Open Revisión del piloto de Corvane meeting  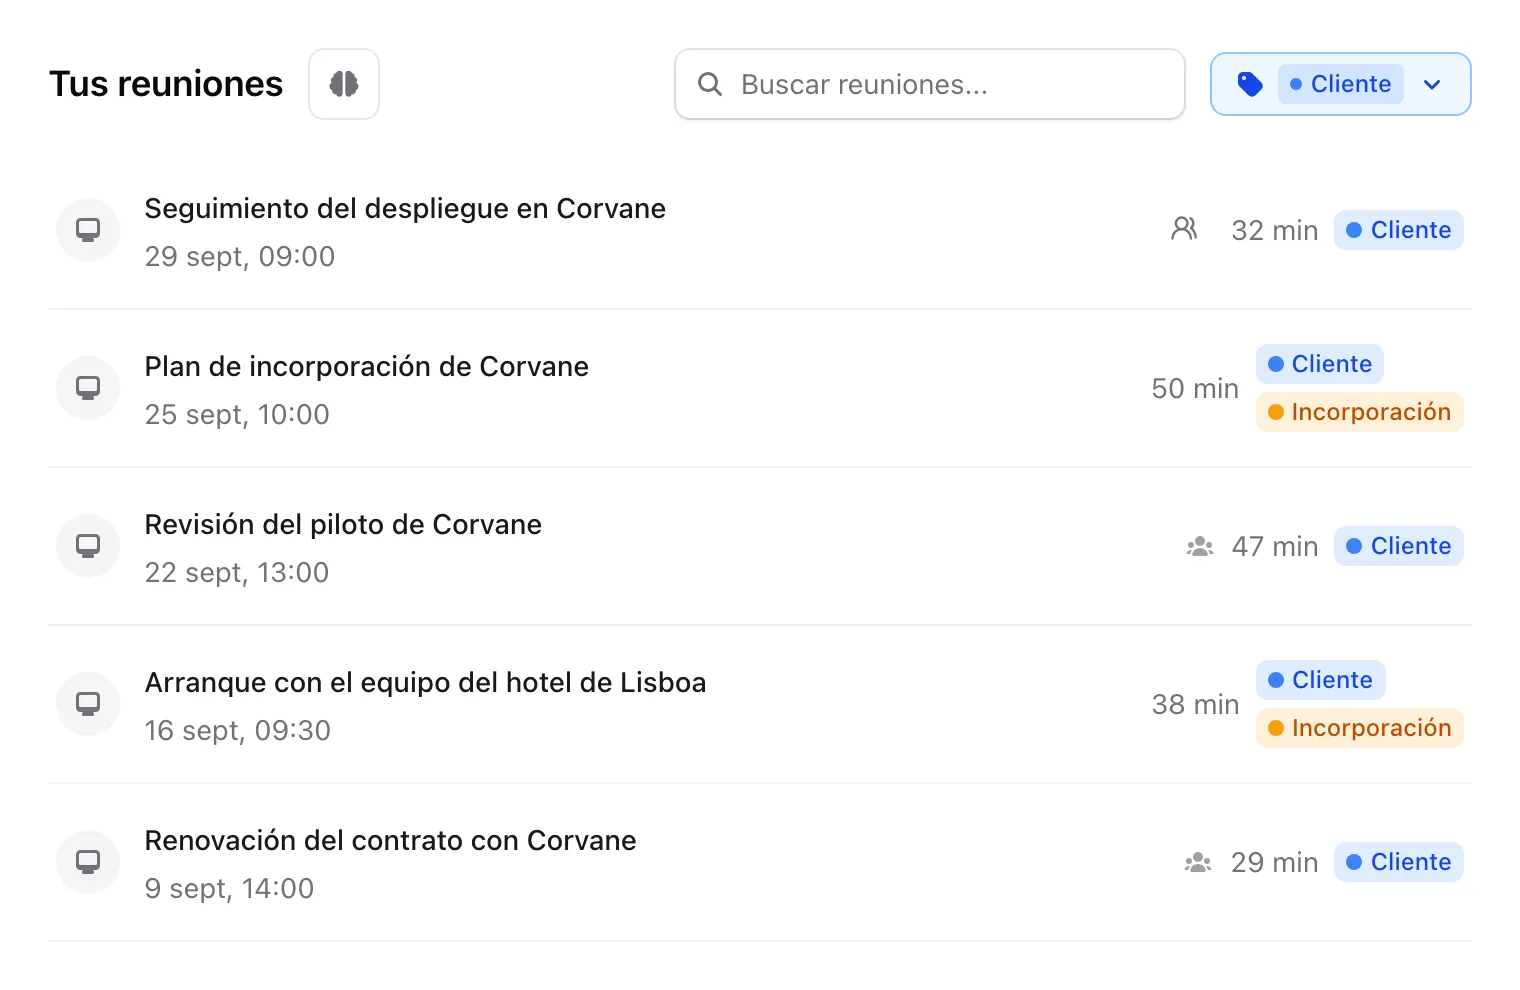tap(343, 524)
